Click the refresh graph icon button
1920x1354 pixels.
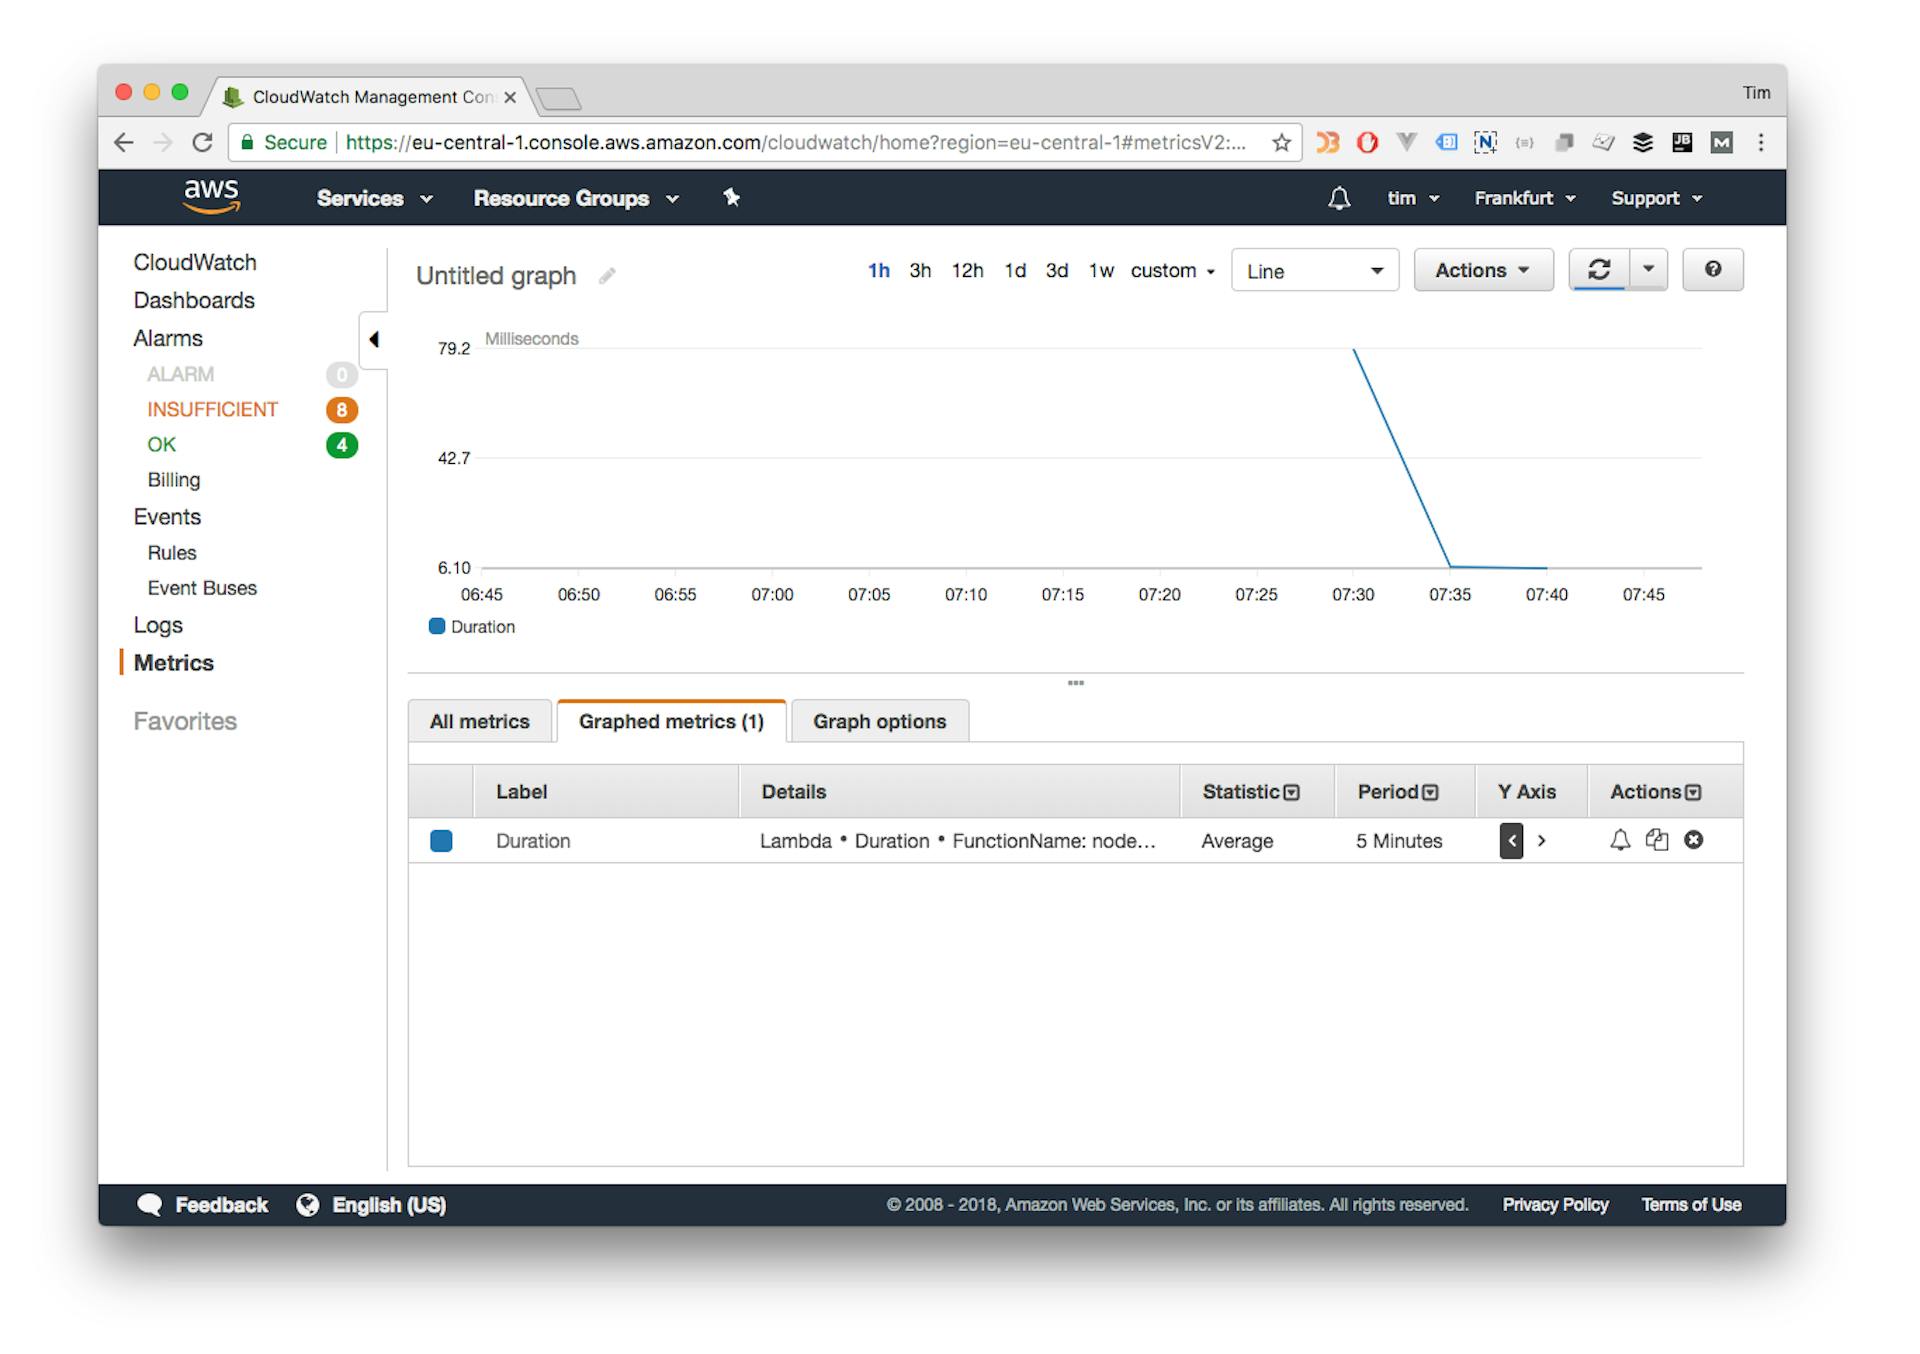click(1599, 270)
